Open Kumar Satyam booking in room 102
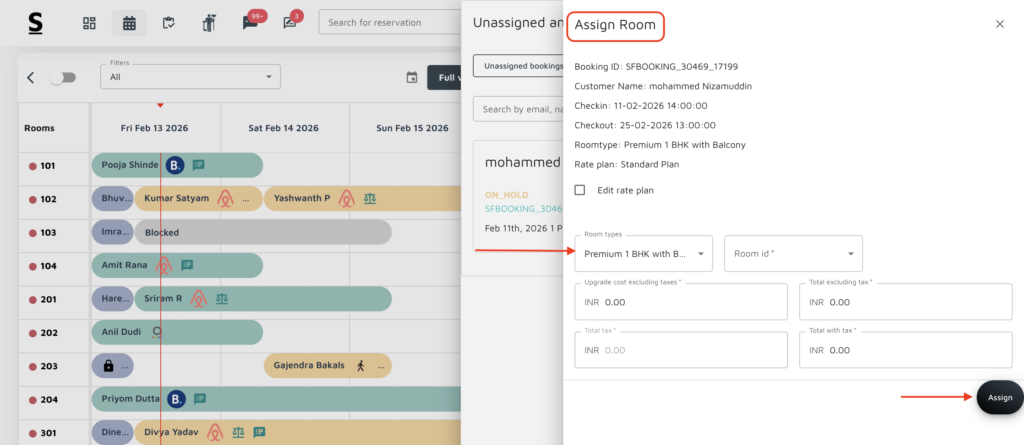The image size is (1024, 445). click(177, 199)
